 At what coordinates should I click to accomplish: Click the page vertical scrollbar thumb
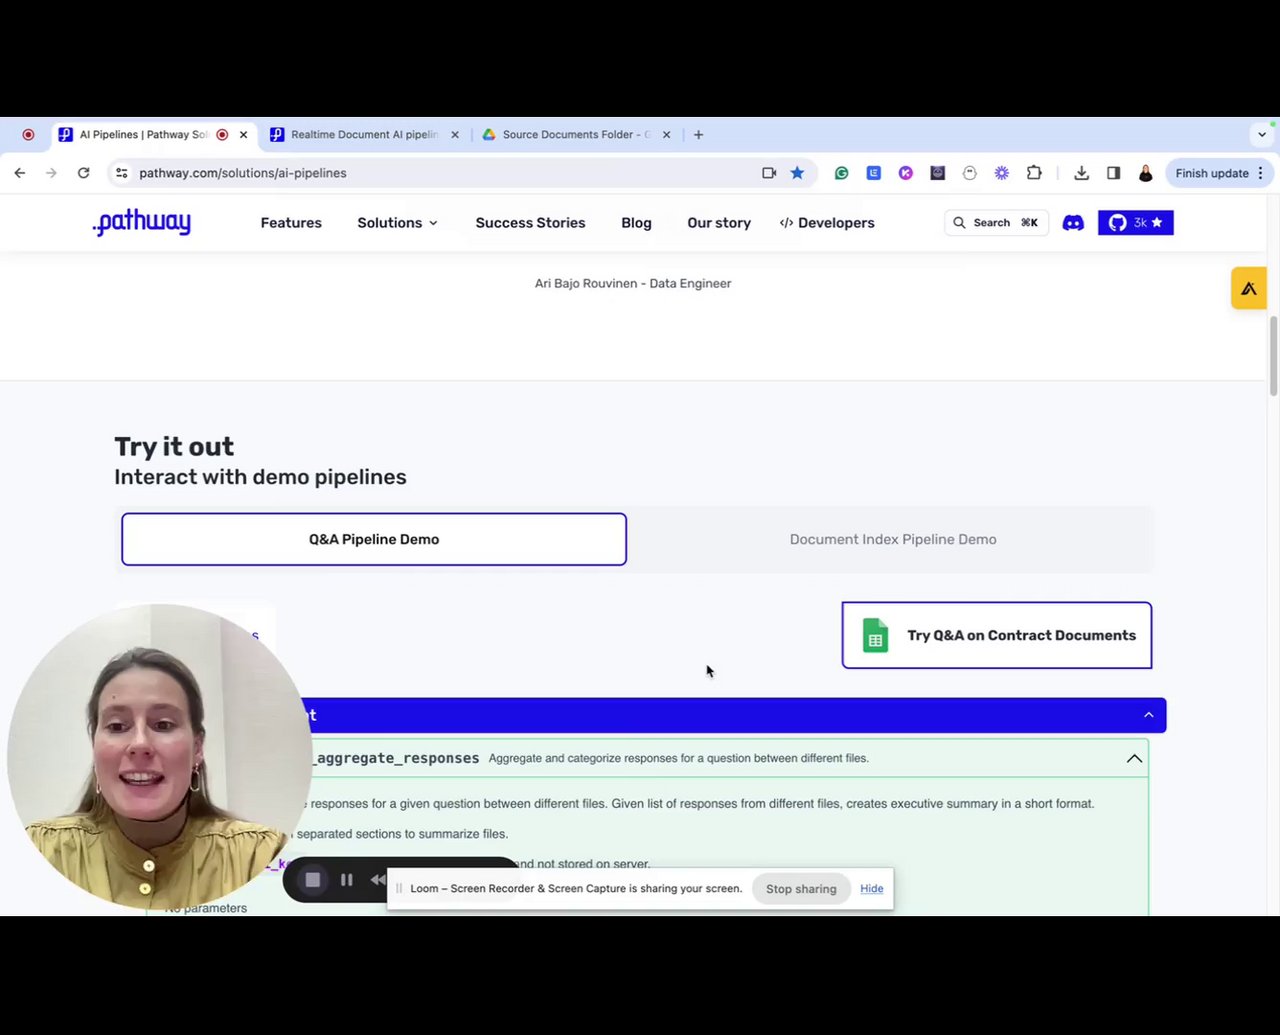click(x=1273, y=356)
